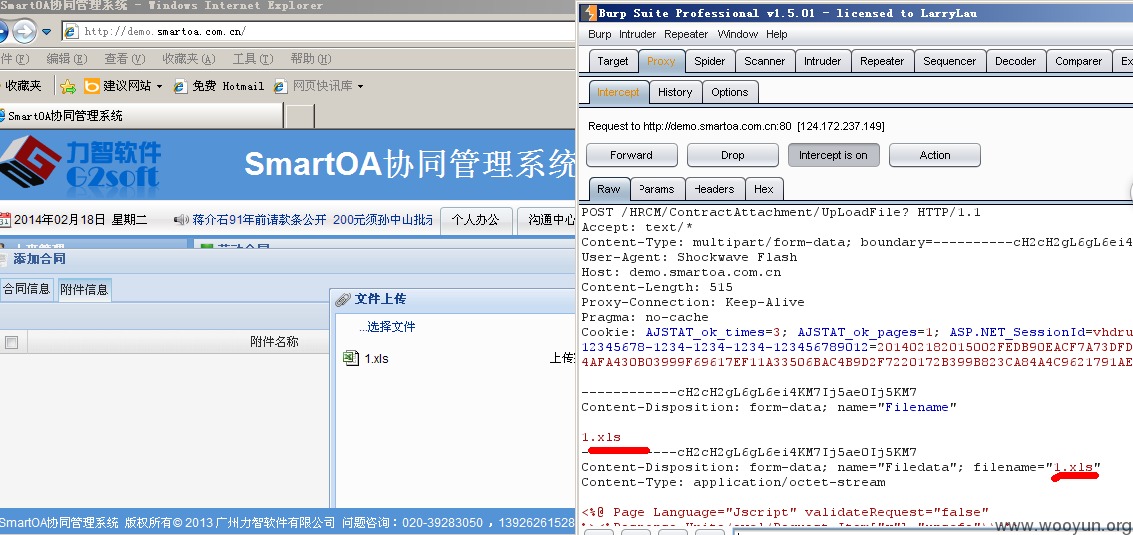Click the favorites star icon
Image resolution: width=1133 pixels, height=535 pixels.
pyautogui.click(x=68, y=87)
